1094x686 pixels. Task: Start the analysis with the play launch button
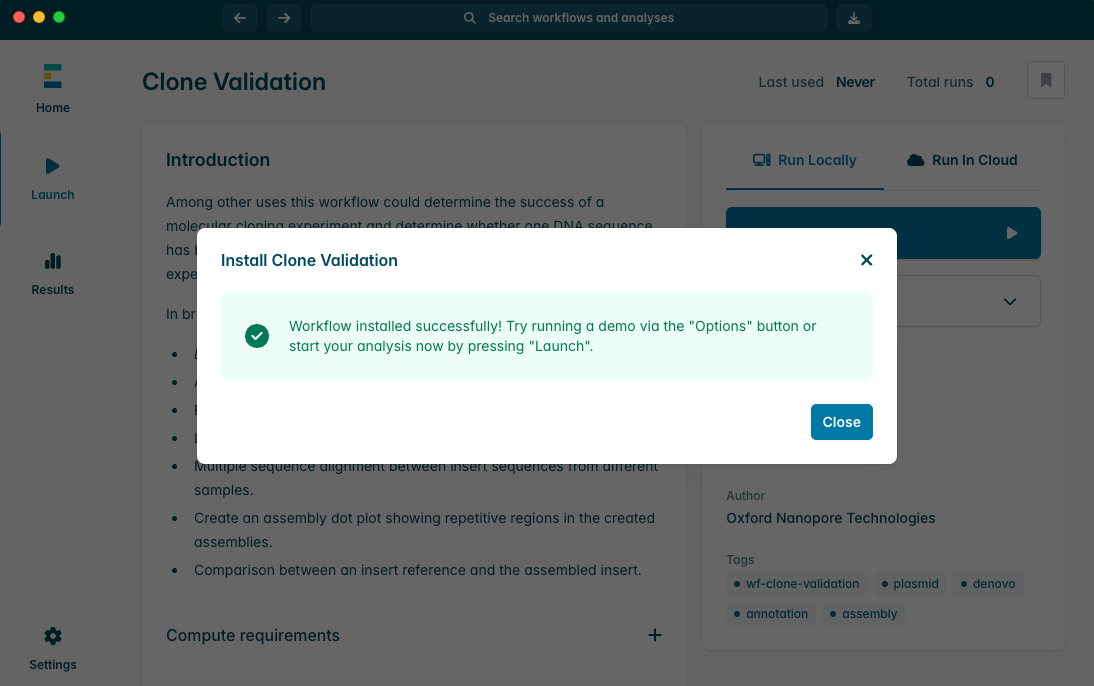pos(1010,232)
